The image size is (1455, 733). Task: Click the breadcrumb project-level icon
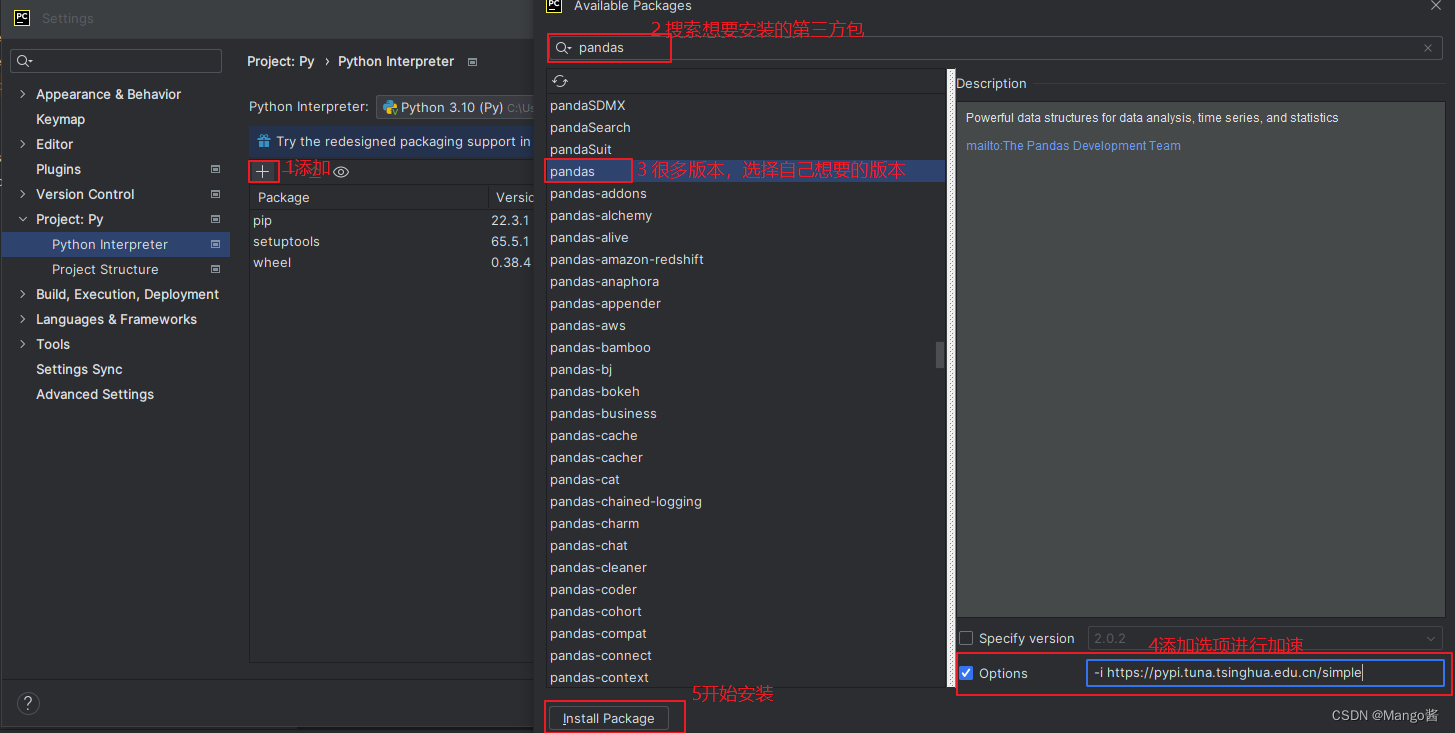(473, 62)
